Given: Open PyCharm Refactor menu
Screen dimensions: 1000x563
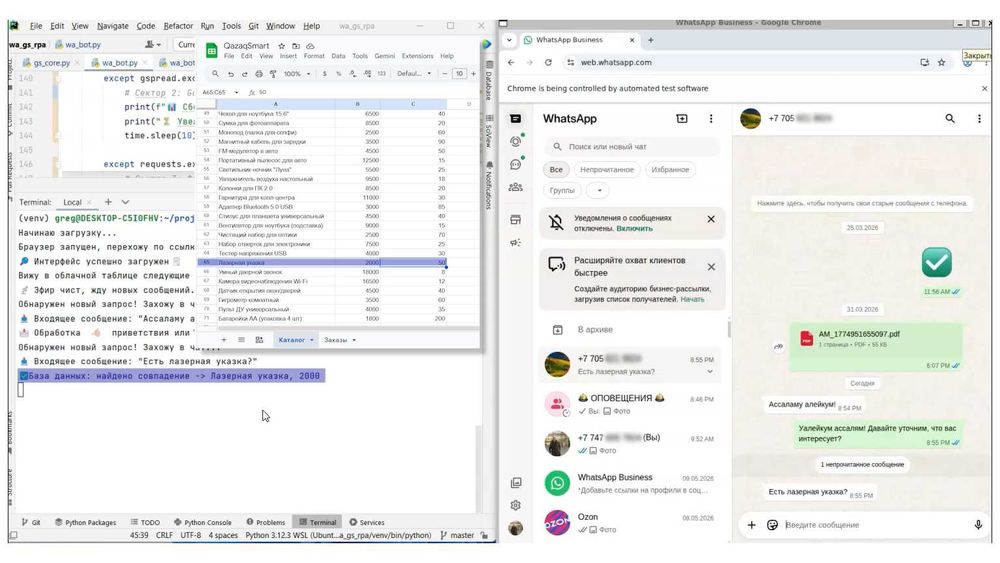Looking at the screenshot, I should pyautogui.click(x=178, y=26).
